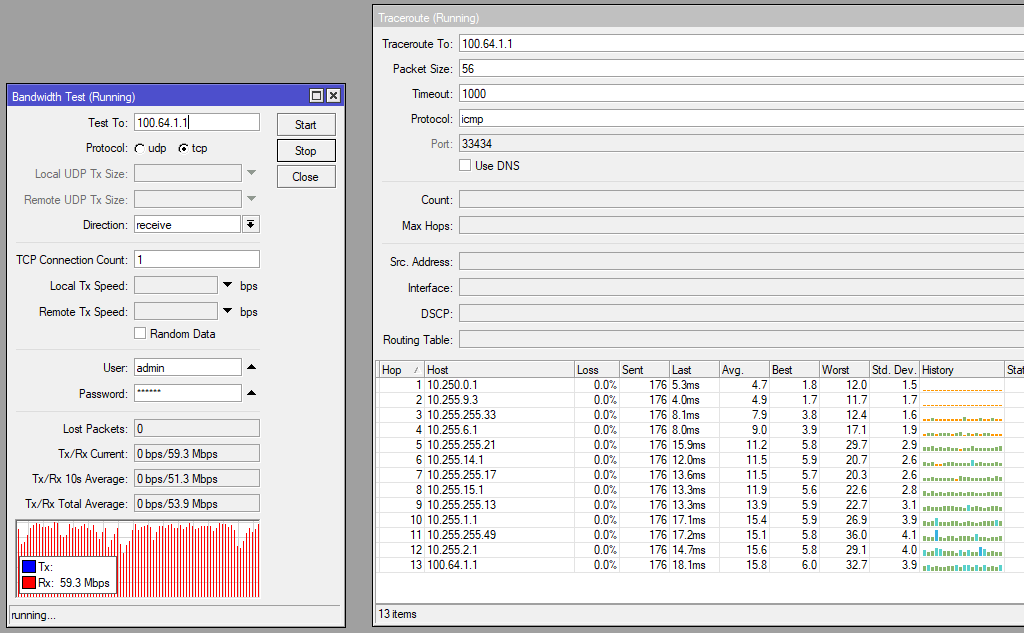The width and height of the screenshot is (1024, 633).
Task: Click the DSCP field
Action: pyautogui.click(x=741, y=314)
